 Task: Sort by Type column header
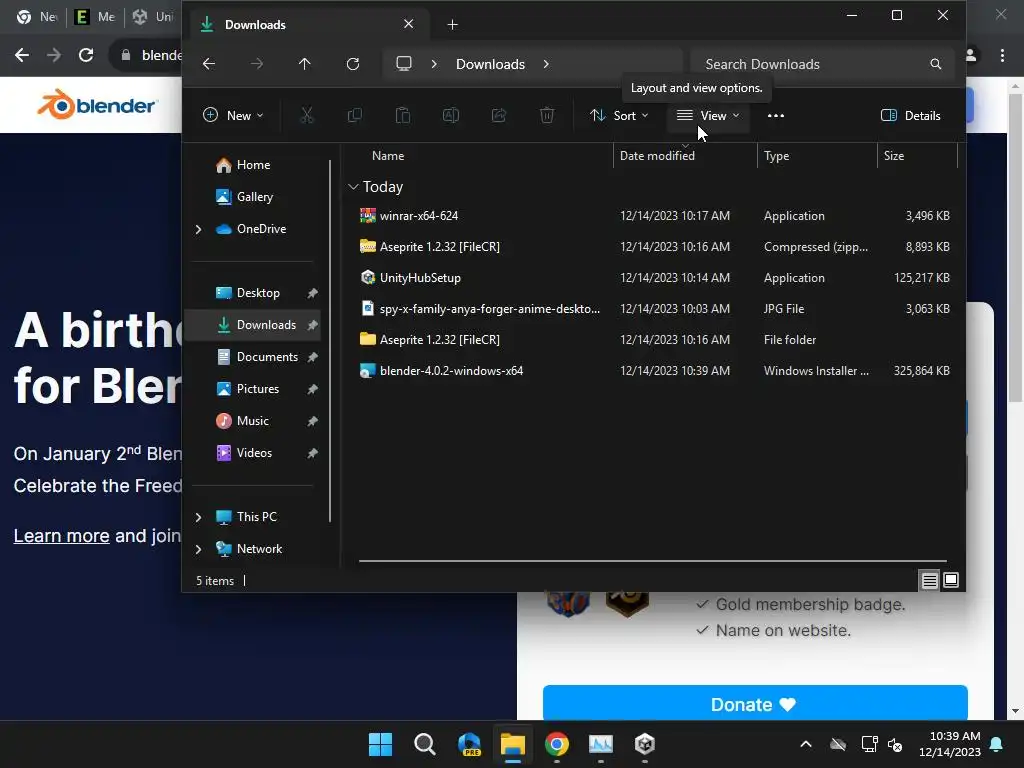[817, 156]
